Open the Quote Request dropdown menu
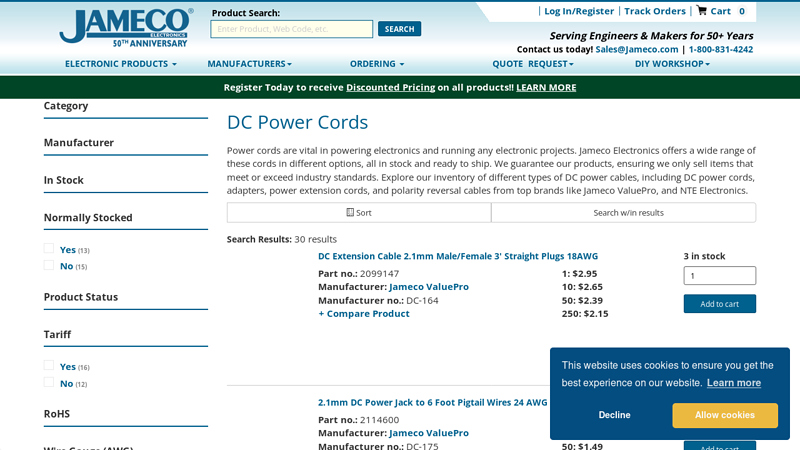 533,64
